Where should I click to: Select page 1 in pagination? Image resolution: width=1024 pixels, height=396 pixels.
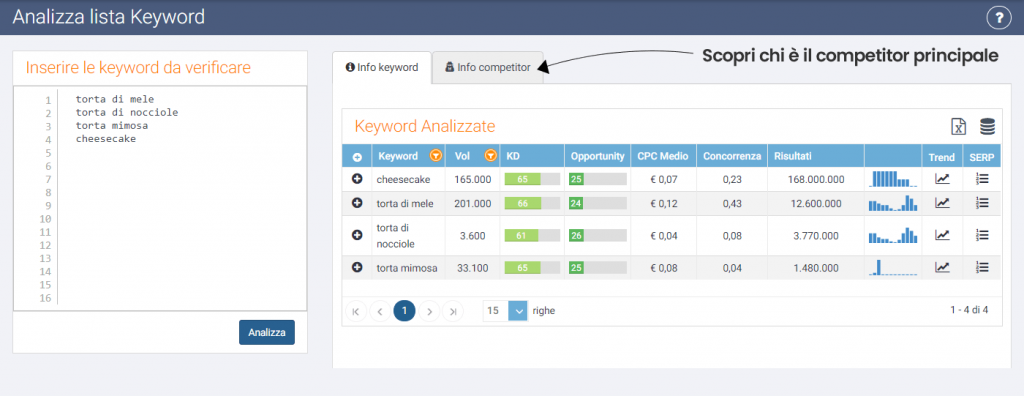coord(404,311)
